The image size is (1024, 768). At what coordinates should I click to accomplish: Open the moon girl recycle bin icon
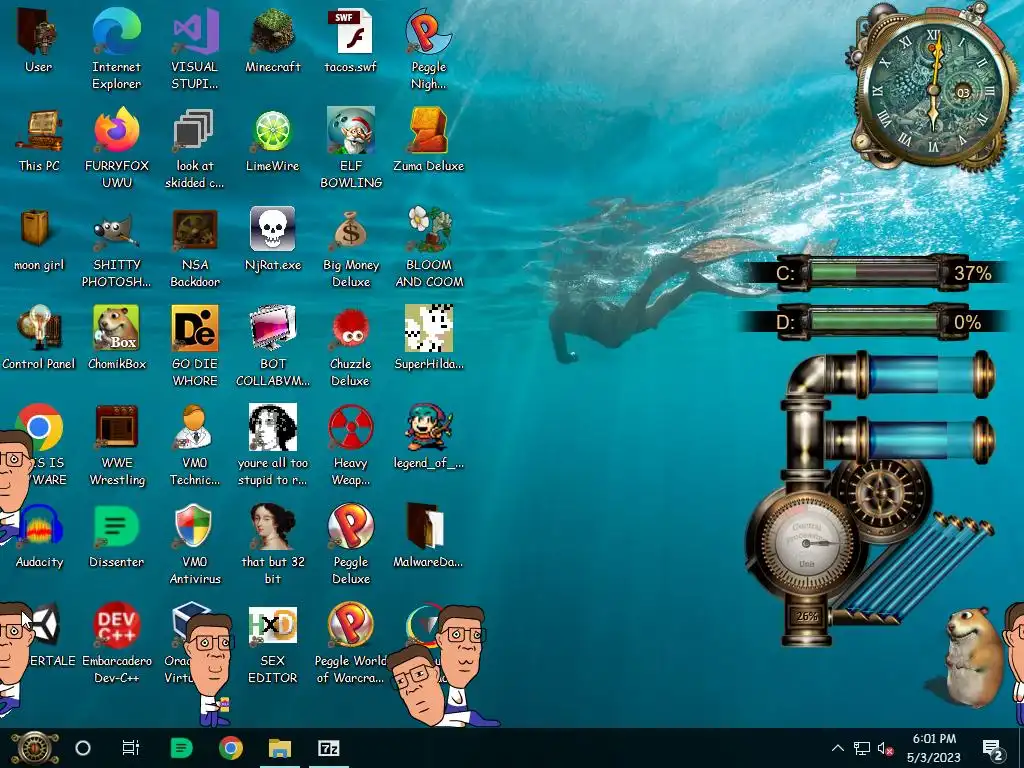pos(39,240)
